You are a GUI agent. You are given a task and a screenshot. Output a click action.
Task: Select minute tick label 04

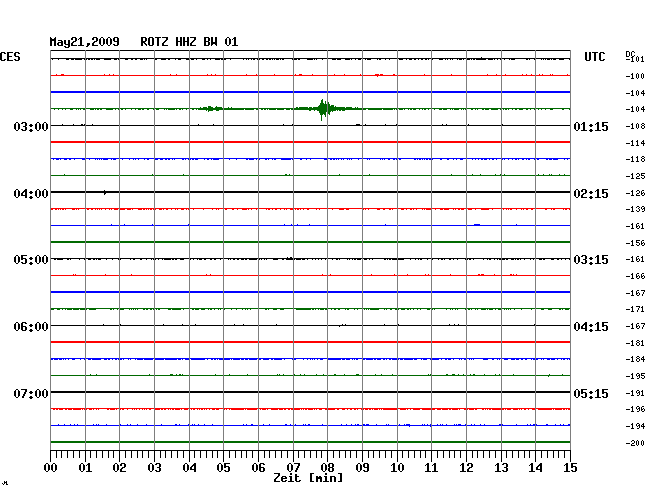pyautogui.click(x=189, y=467)
